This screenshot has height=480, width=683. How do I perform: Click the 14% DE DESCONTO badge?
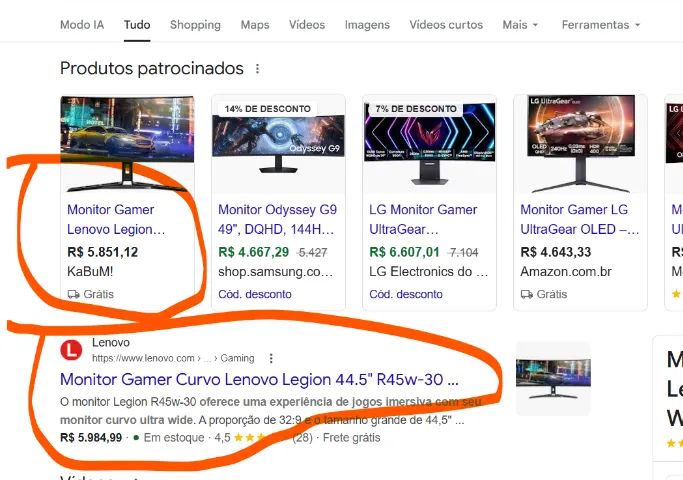[267, 109]
